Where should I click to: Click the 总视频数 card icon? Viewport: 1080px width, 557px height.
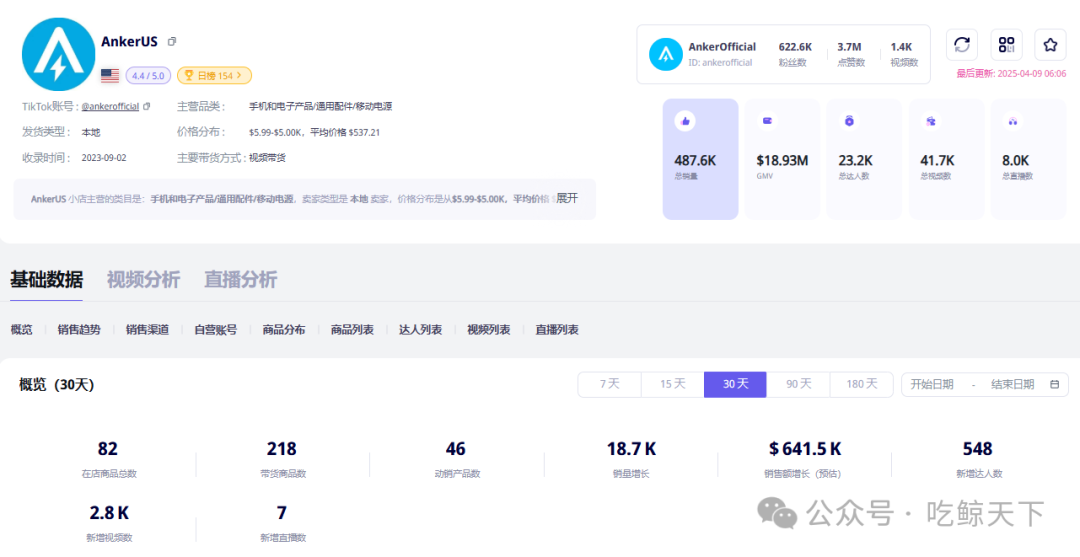931,121
